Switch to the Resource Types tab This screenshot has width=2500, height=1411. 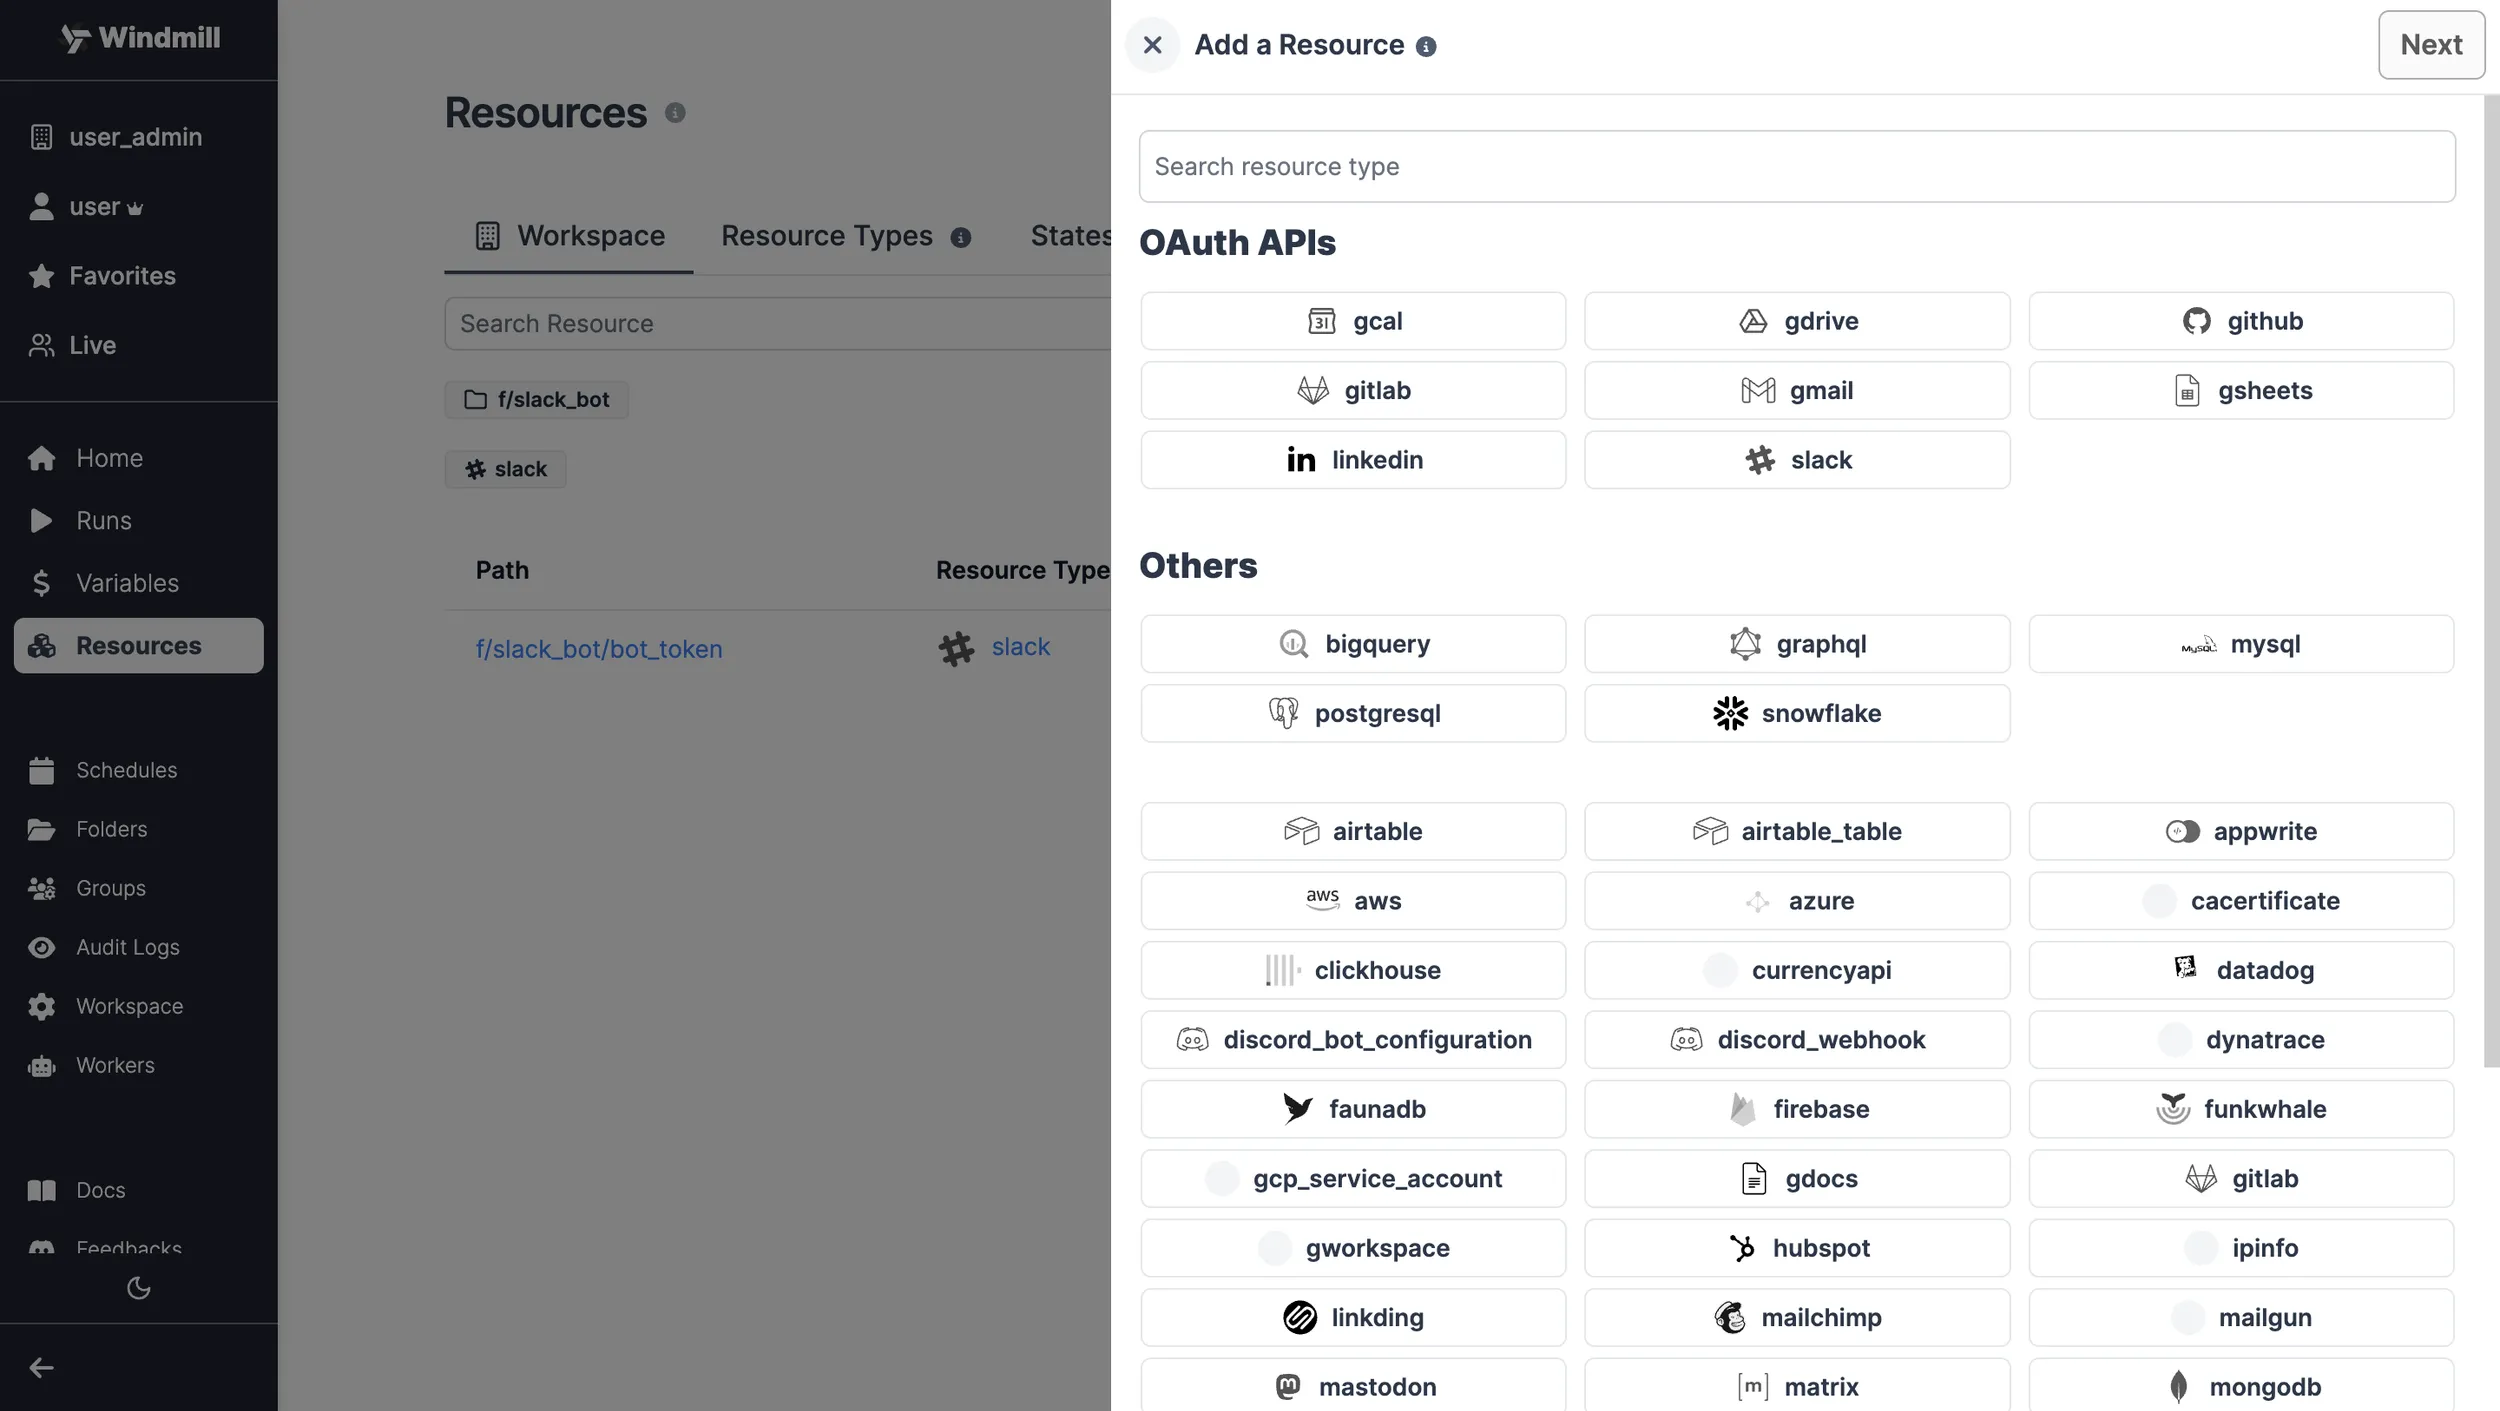(x=826, y=235)
